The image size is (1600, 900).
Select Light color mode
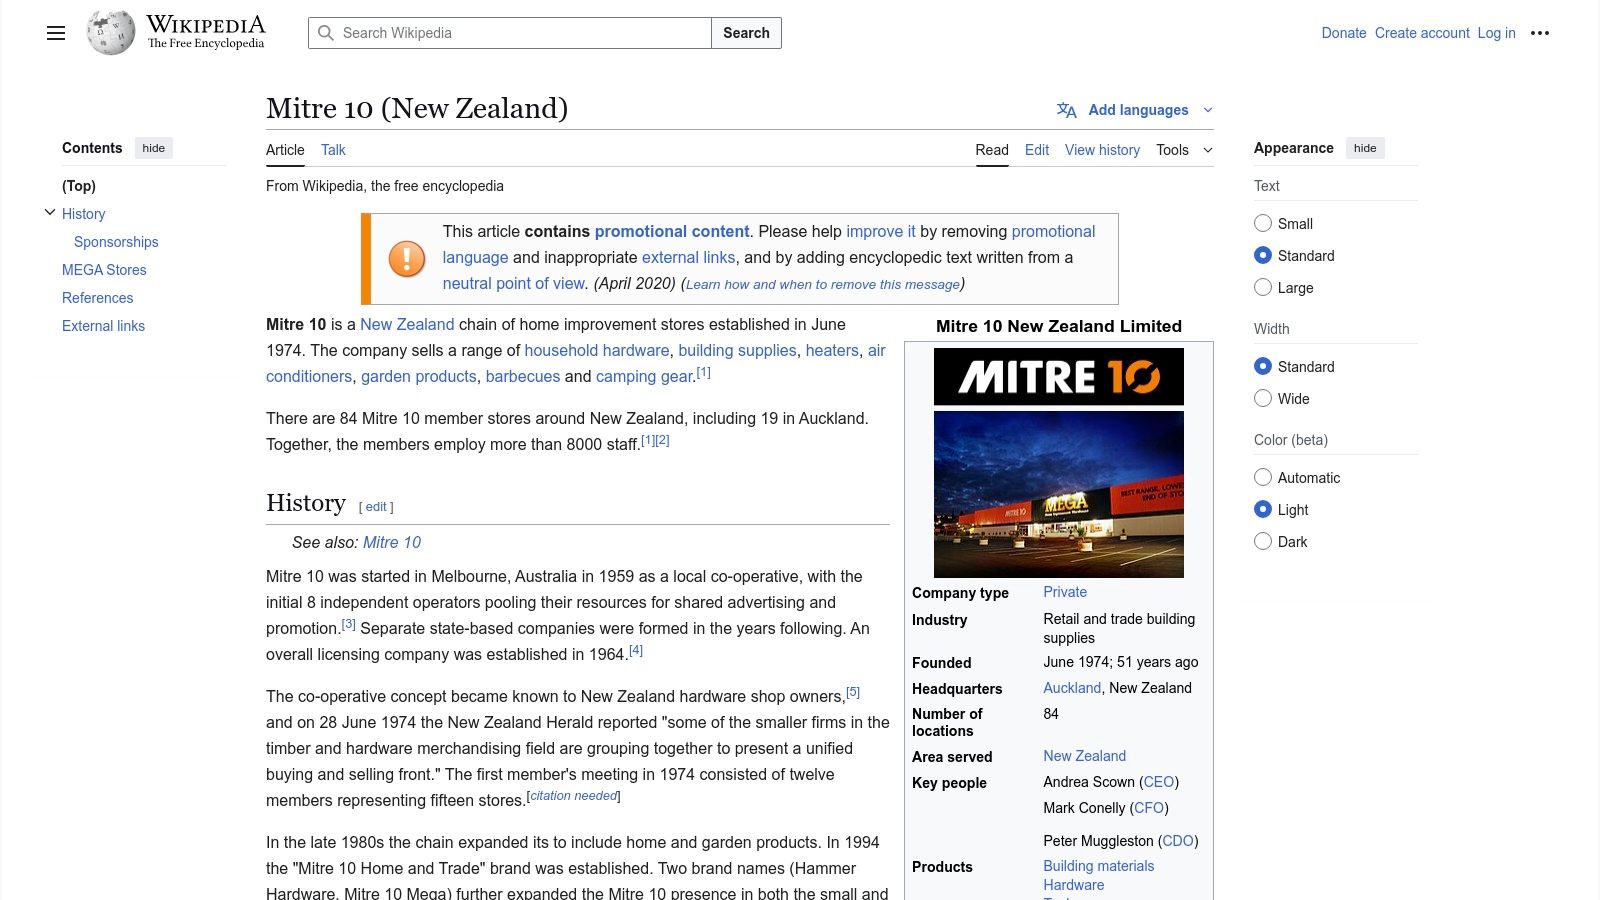[x=1263, y=510]
